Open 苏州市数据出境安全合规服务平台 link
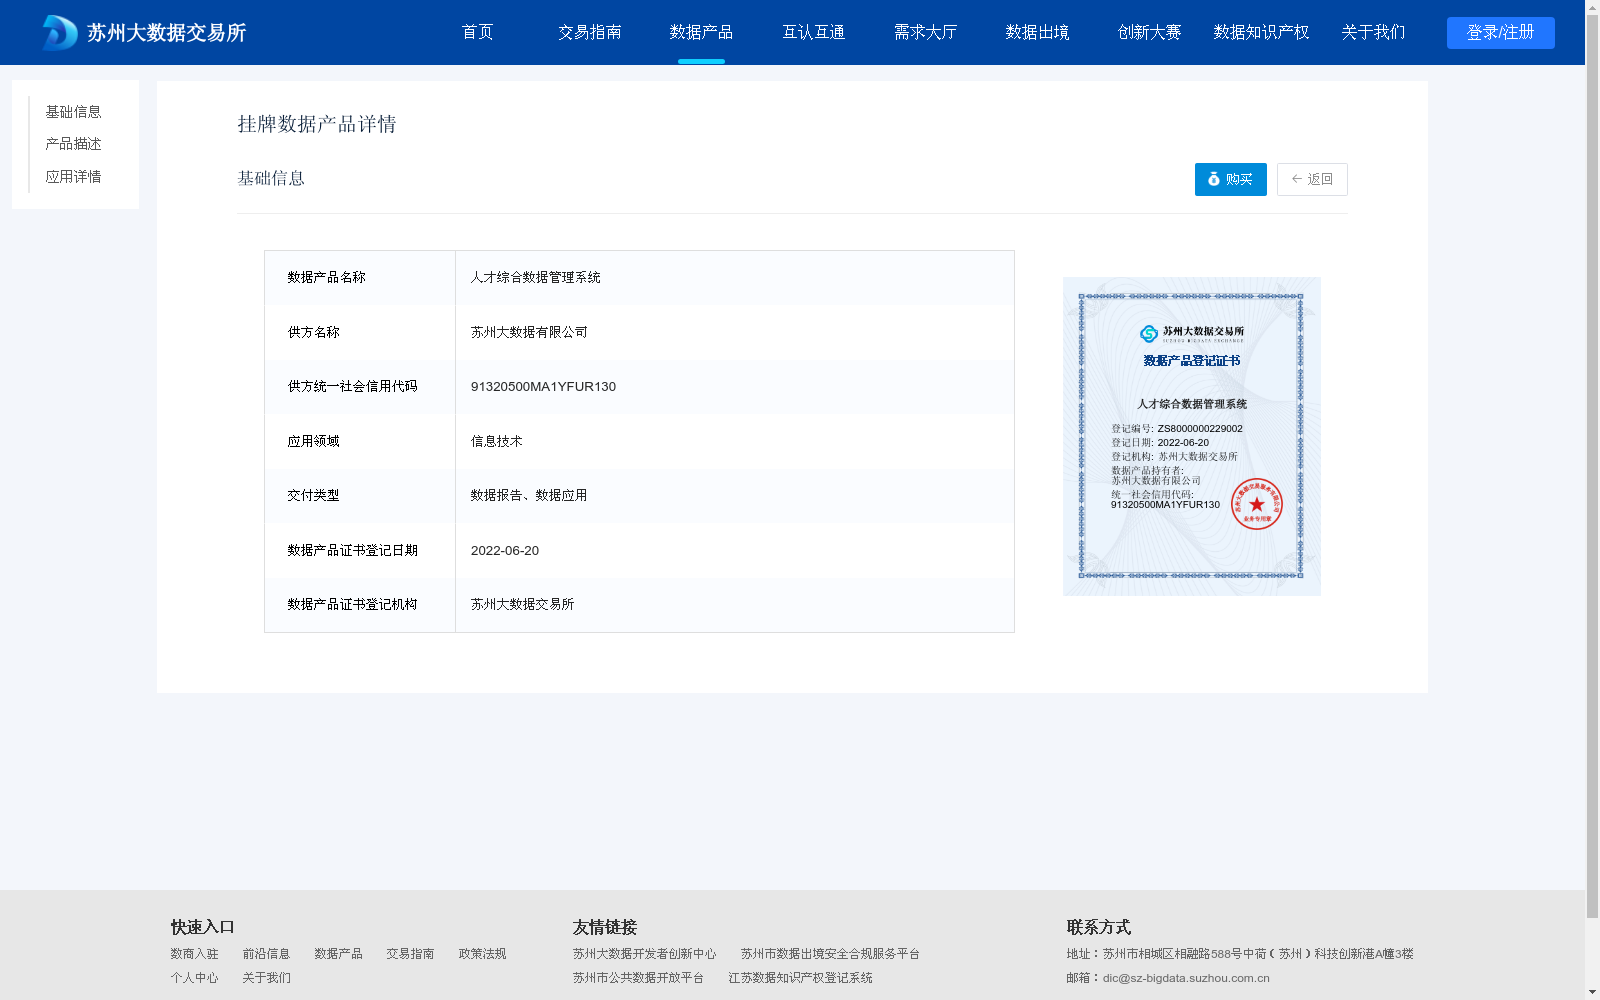This screenshot has height=1000, width=1600. pyautogui.click(x=830, y=954)
